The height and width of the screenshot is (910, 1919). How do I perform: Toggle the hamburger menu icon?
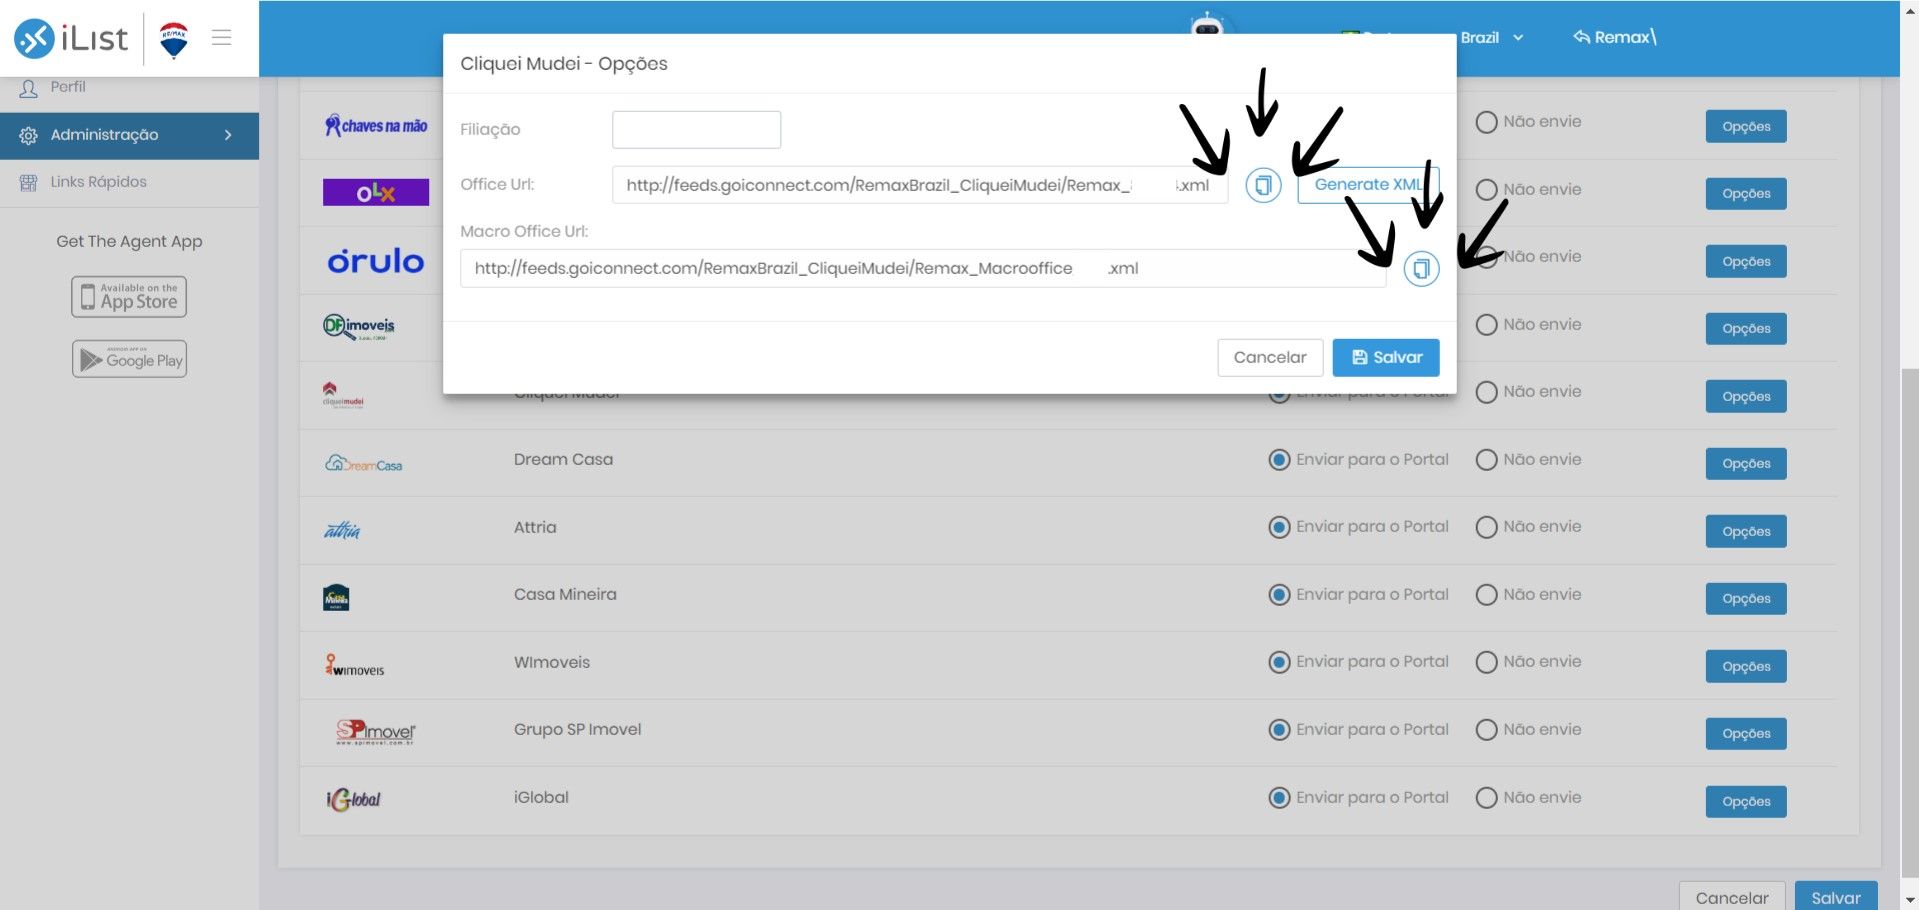point(222,38)
